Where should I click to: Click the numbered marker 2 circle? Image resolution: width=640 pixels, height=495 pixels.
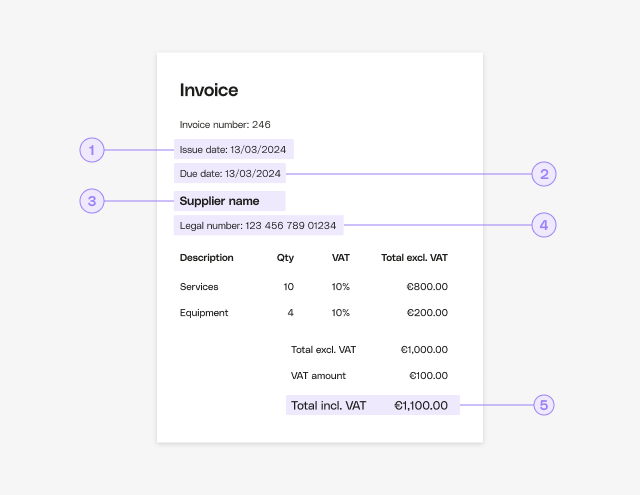point(543,174)
